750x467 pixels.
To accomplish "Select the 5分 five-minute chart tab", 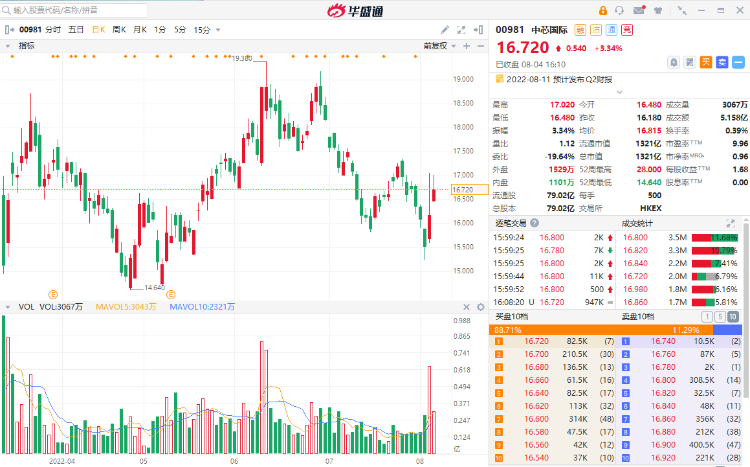I will coord(180,30).
